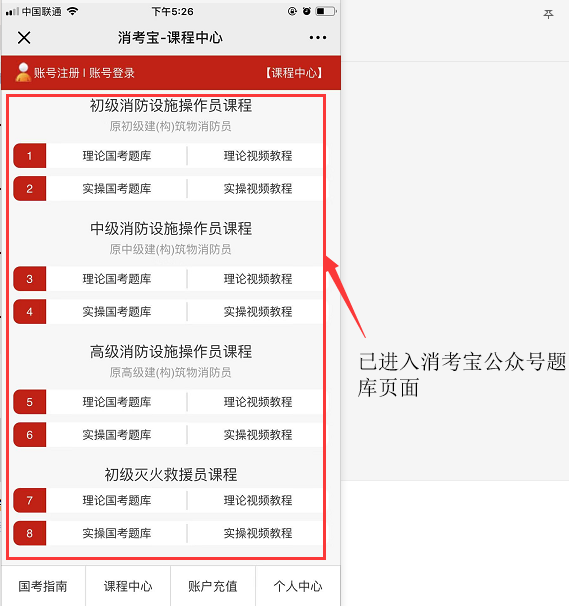569x606 pixels.
Task: Switch to the 国考指南 bottom tab
Action: 43,586
